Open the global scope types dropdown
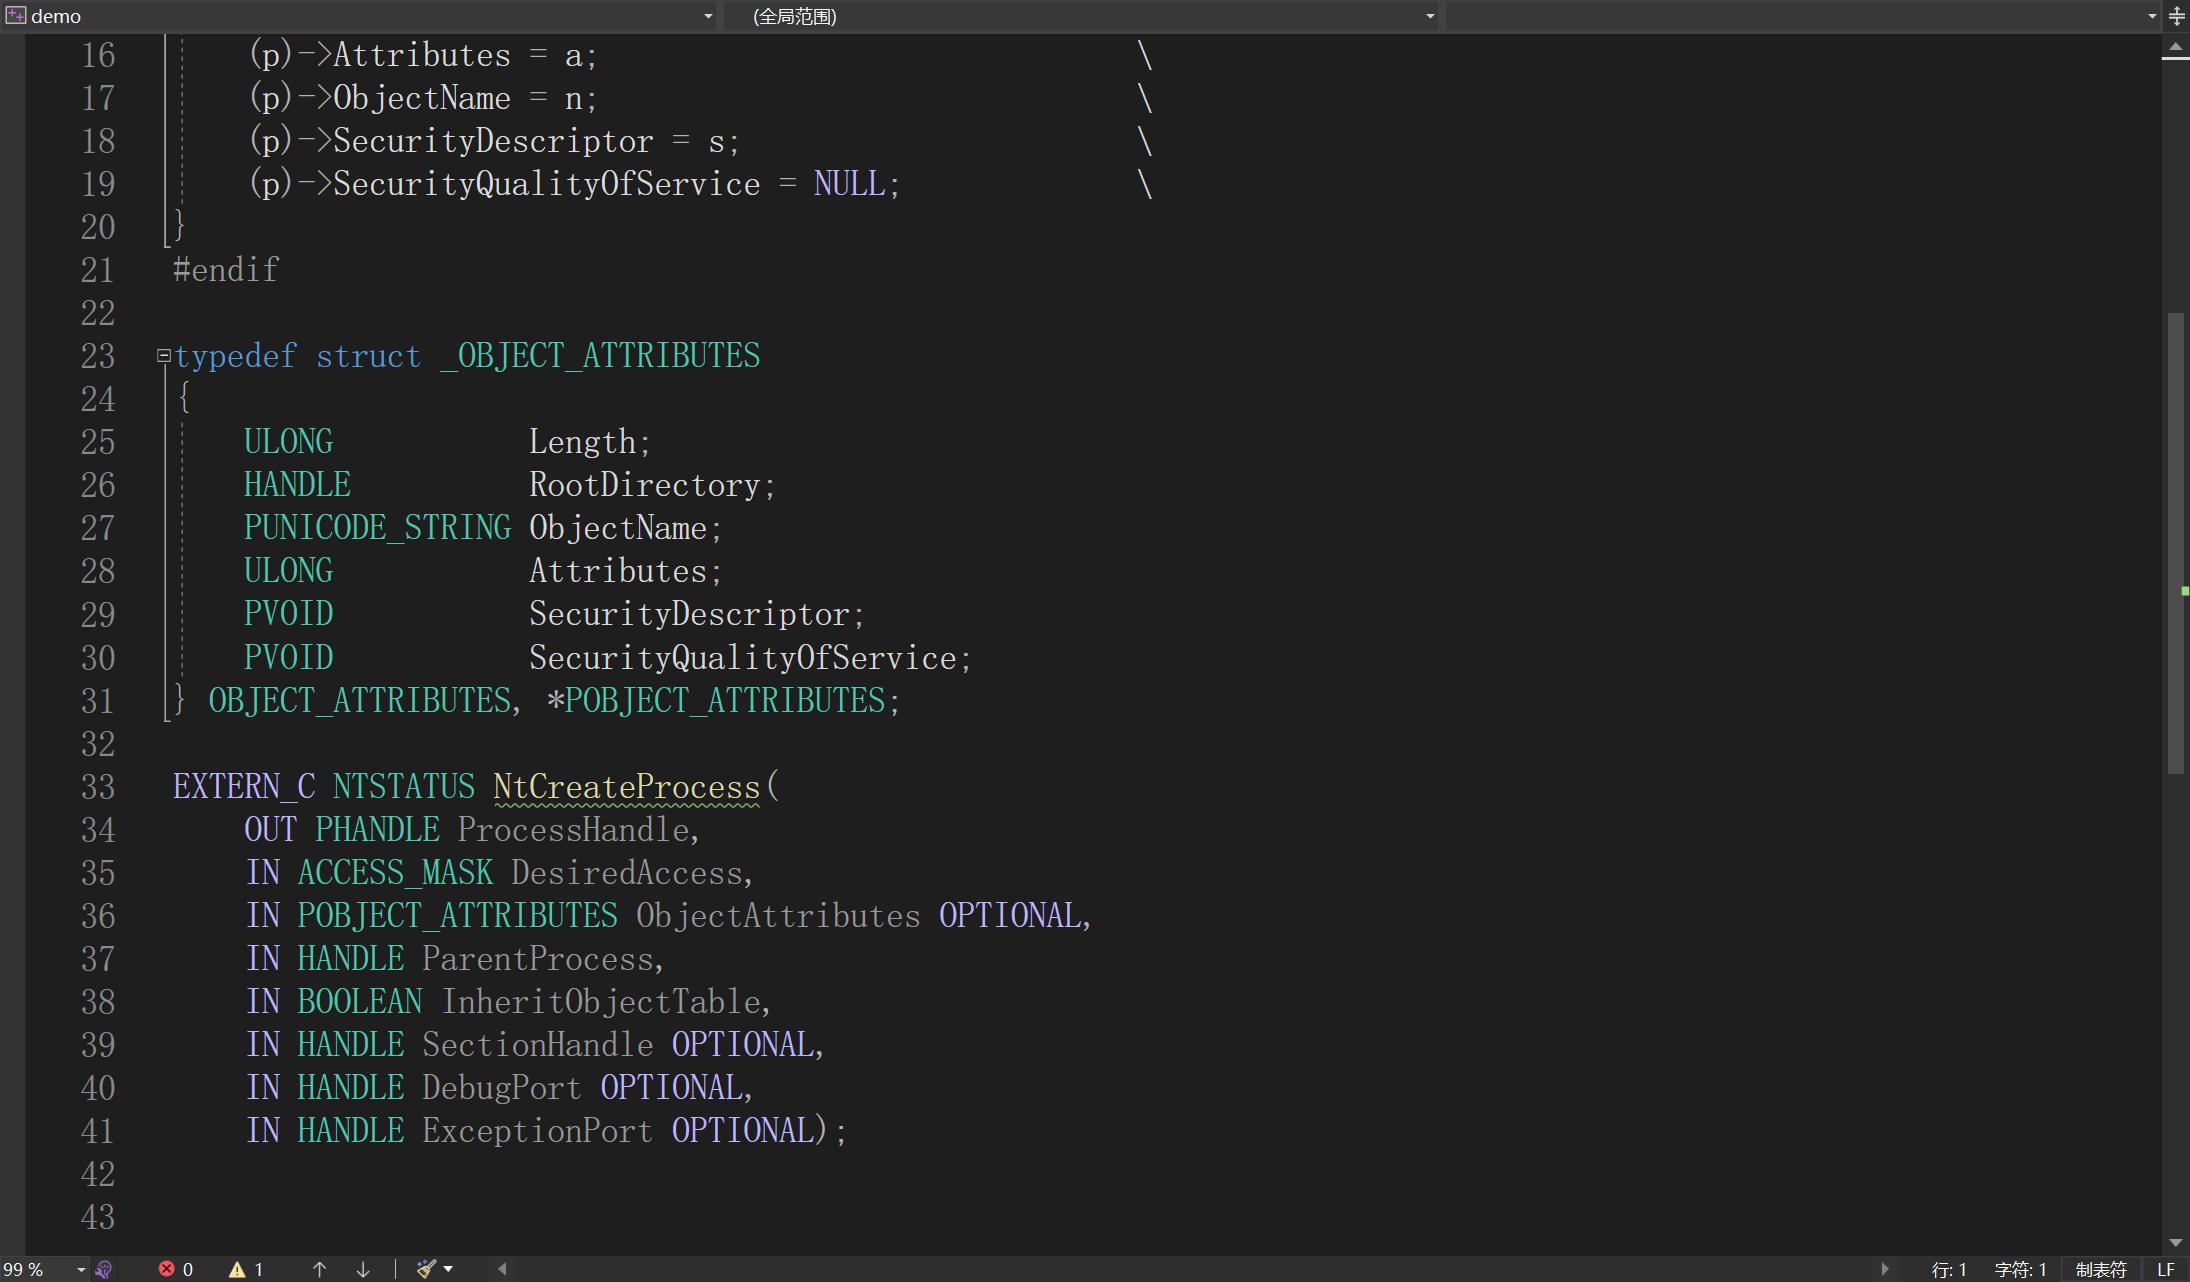Screen dimensions: 2190x1282 point(1430,16)
